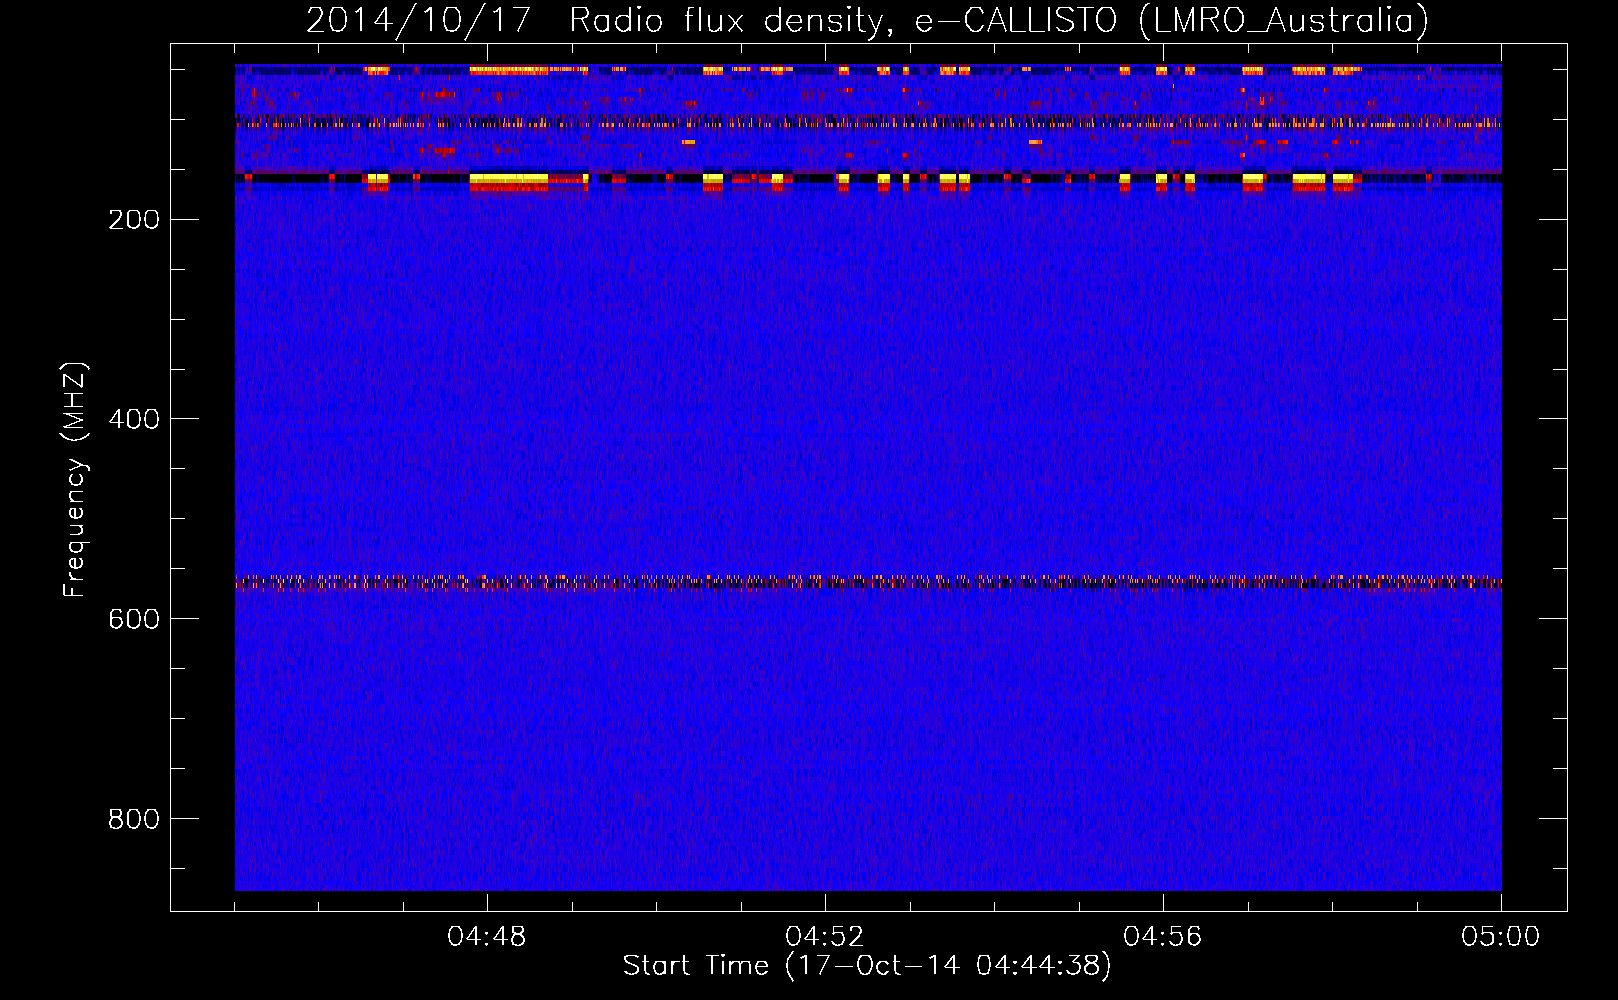Click the 04:48 time tick label
1618x1000 pixels.
(x=487, y=937)
